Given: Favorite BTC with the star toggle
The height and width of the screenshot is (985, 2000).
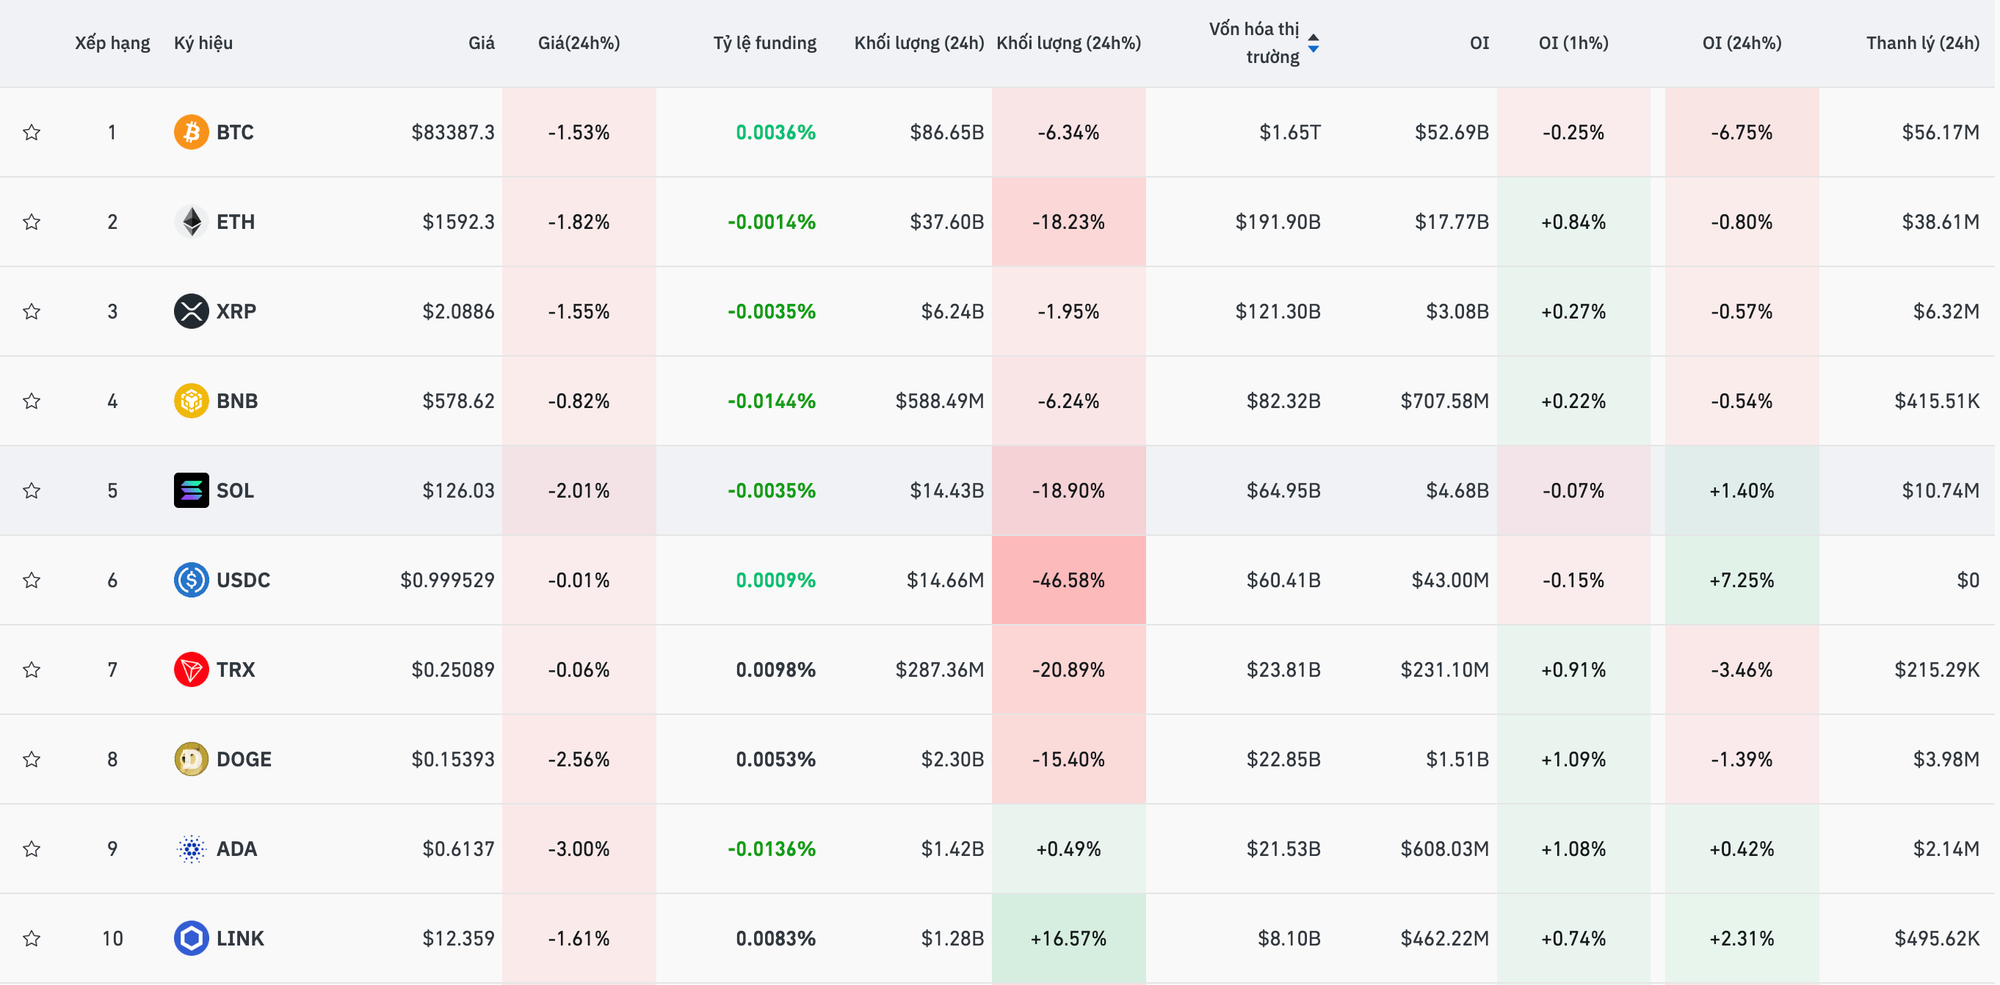Looking at the screenshot, I should click(x=32, y=132).
